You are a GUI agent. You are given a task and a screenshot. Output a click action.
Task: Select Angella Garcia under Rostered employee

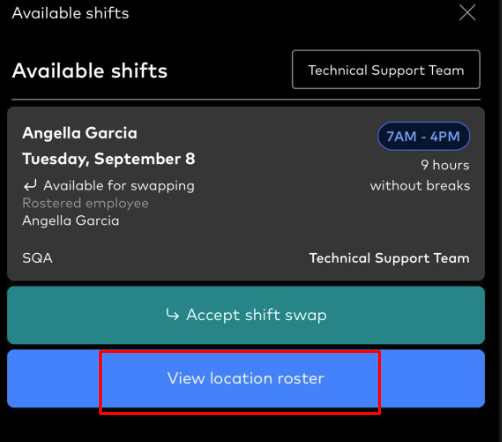pyautogui.click(x=71, y=221)
